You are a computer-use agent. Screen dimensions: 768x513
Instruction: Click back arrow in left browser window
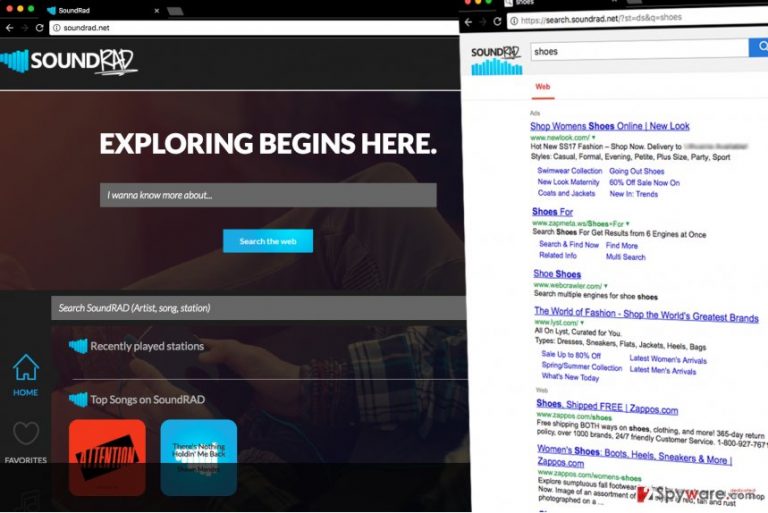9,28
